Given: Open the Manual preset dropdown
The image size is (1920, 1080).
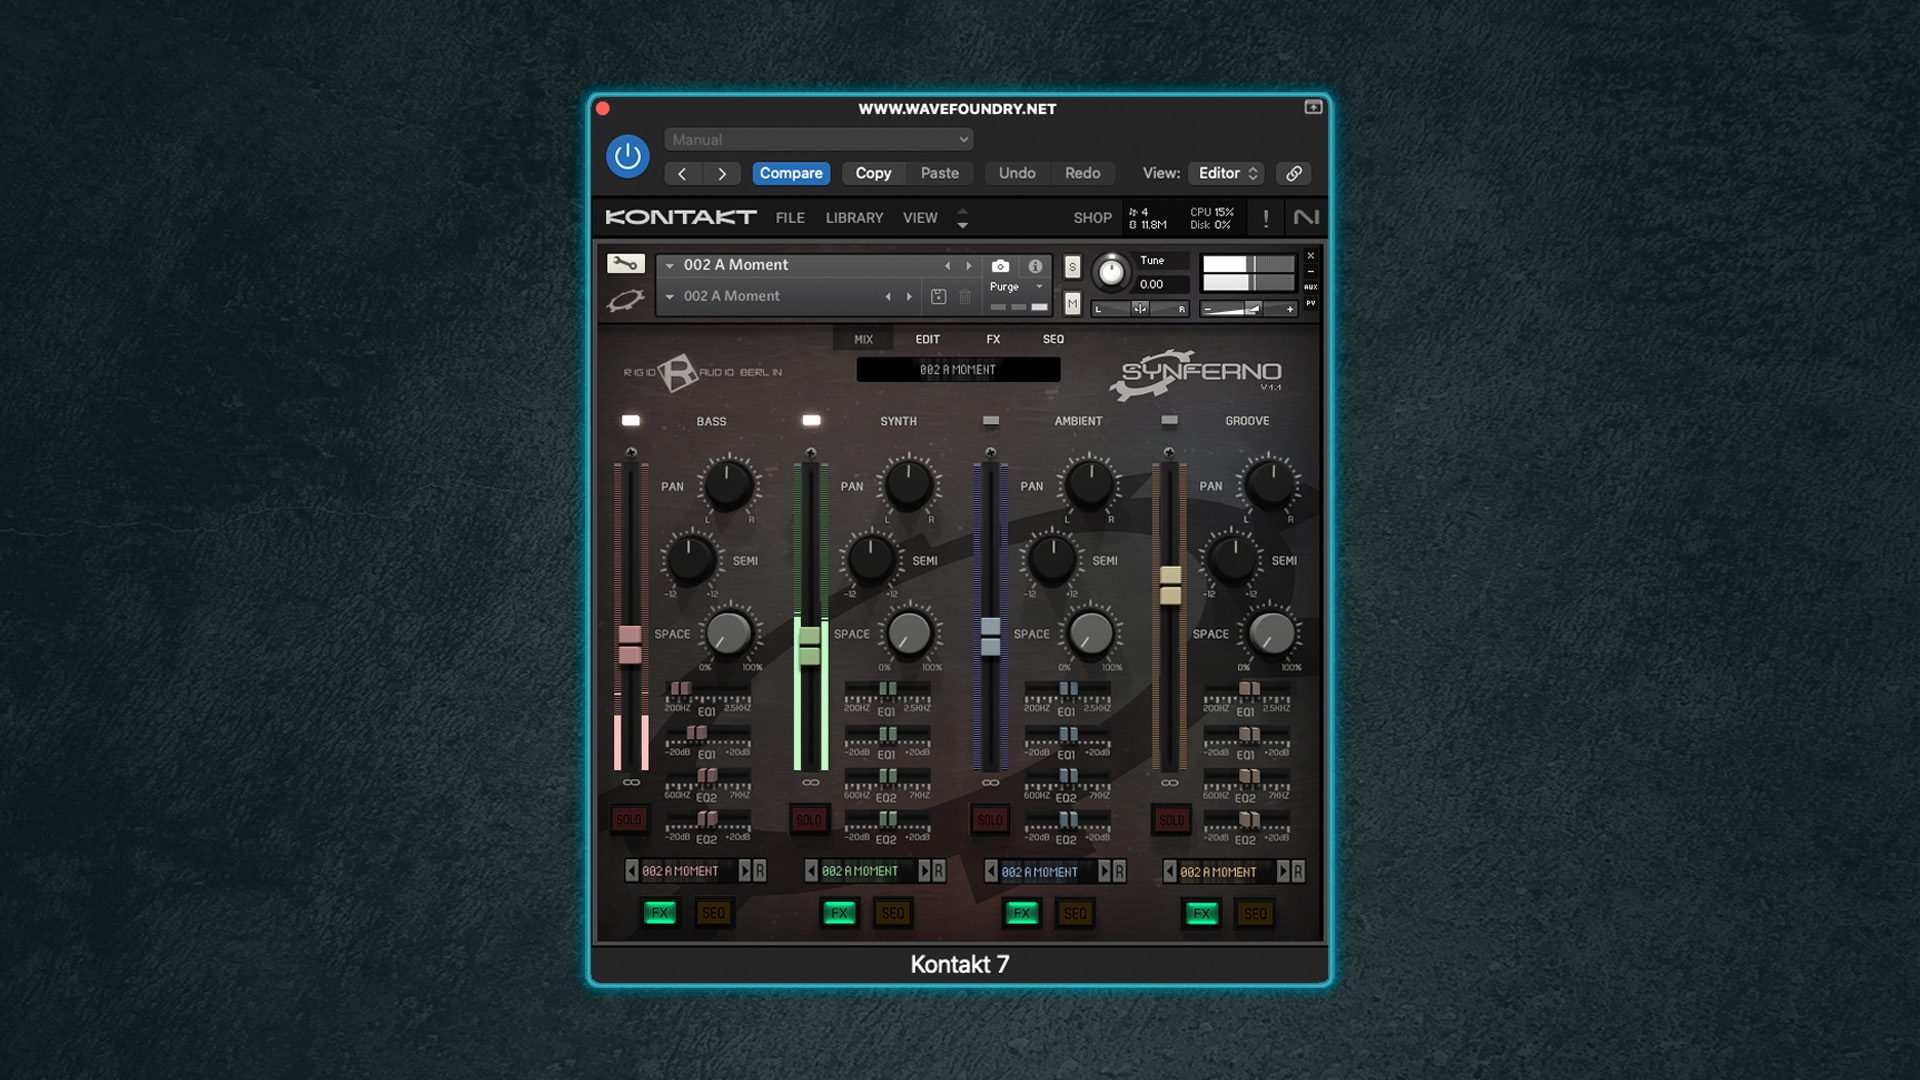Looking at the screenshot, I should (x=818, y=140).
